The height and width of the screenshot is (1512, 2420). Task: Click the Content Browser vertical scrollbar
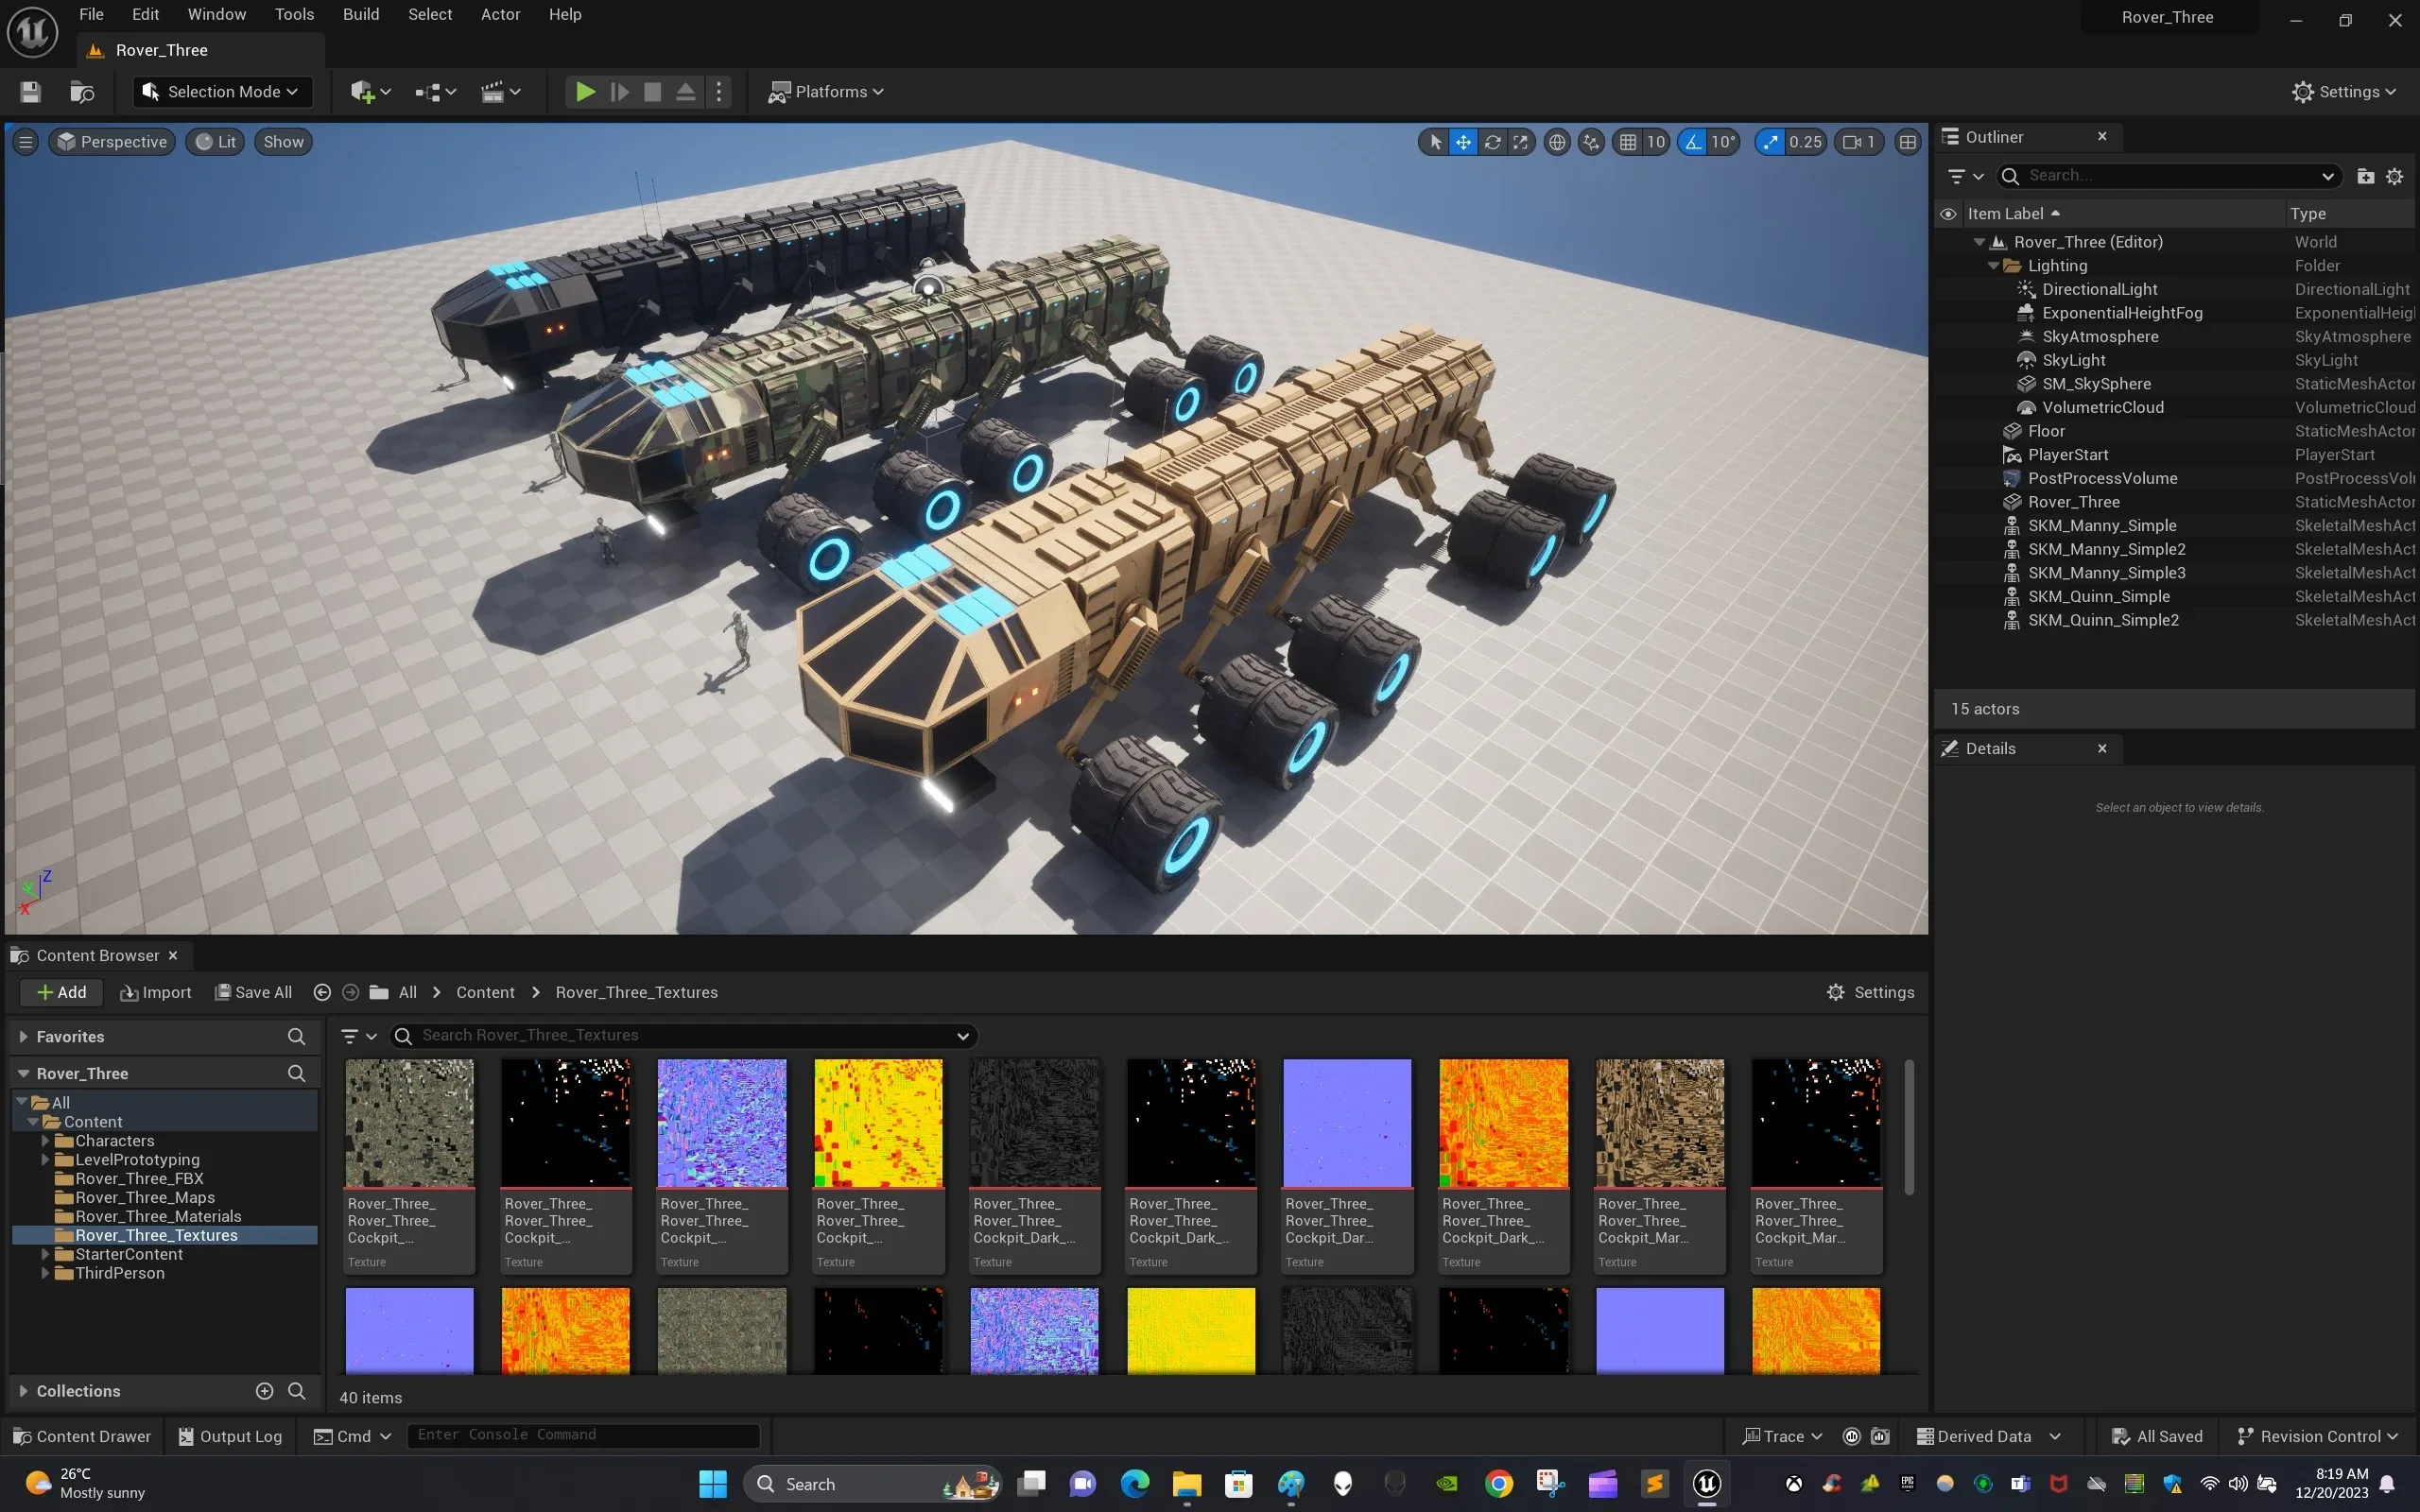coord(1909,1128)
